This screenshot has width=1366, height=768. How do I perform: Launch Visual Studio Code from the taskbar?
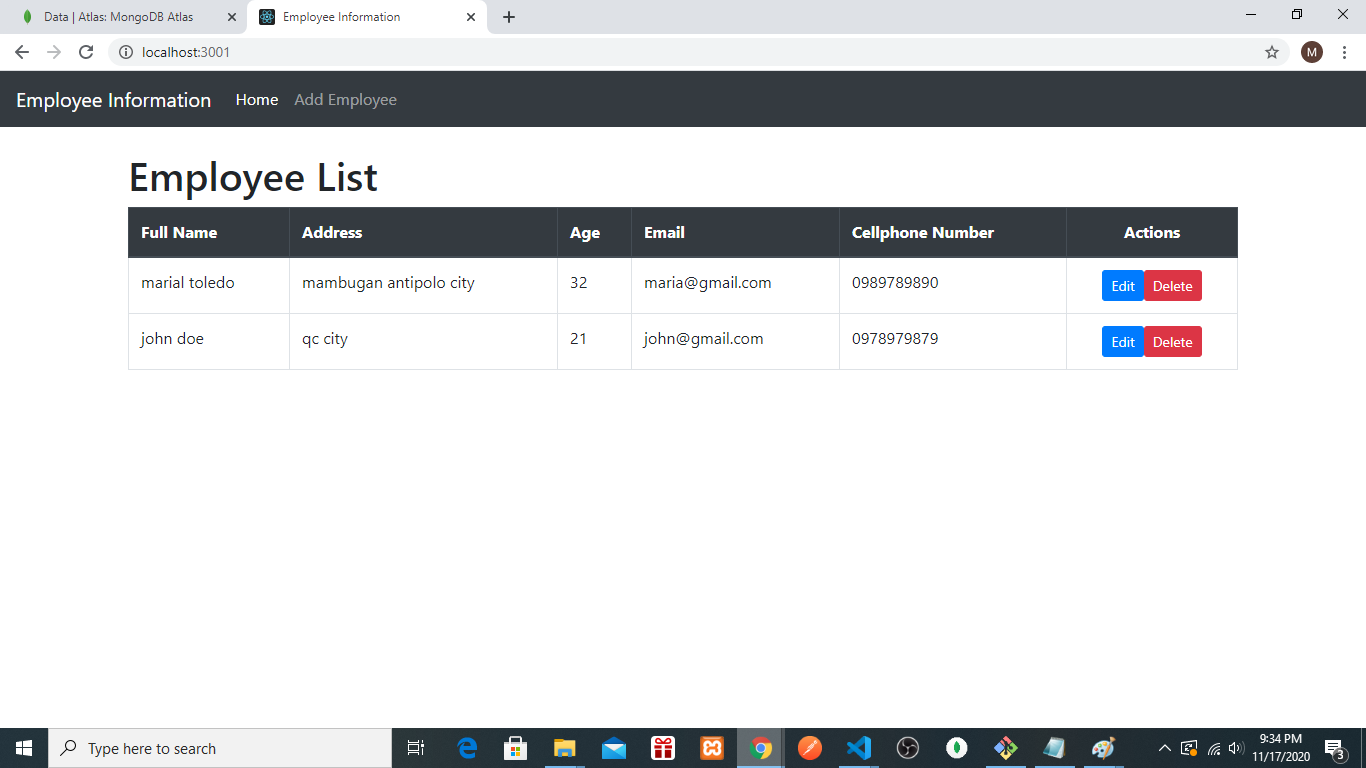tap(858, 747)
